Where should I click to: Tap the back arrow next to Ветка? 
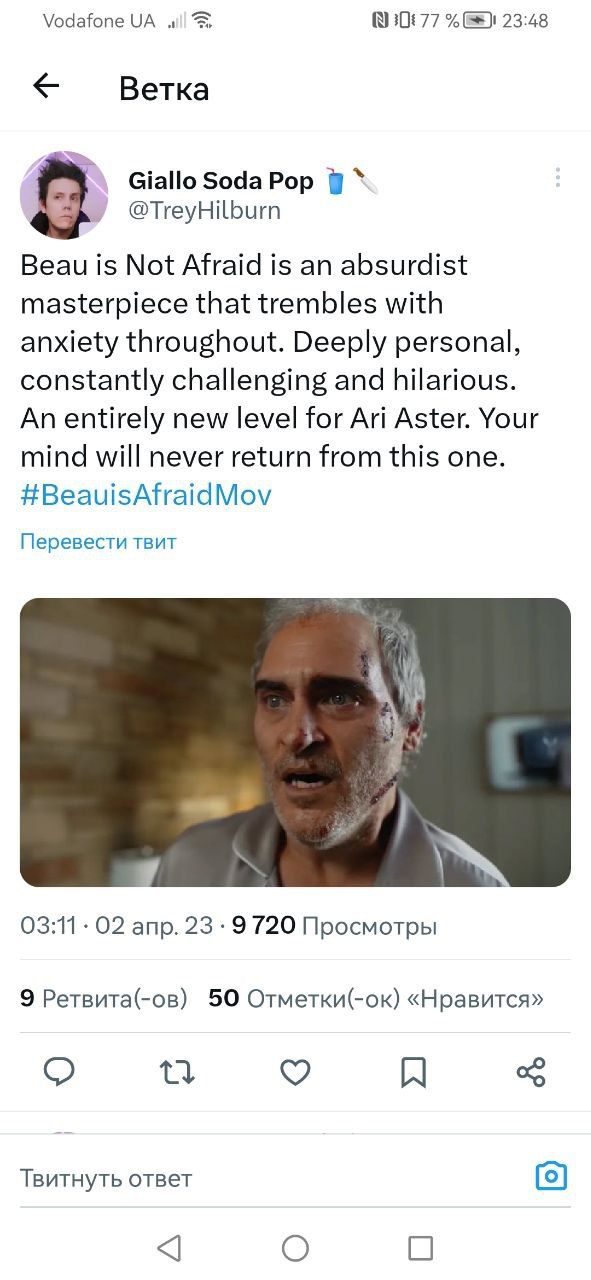tap(46, 87)
